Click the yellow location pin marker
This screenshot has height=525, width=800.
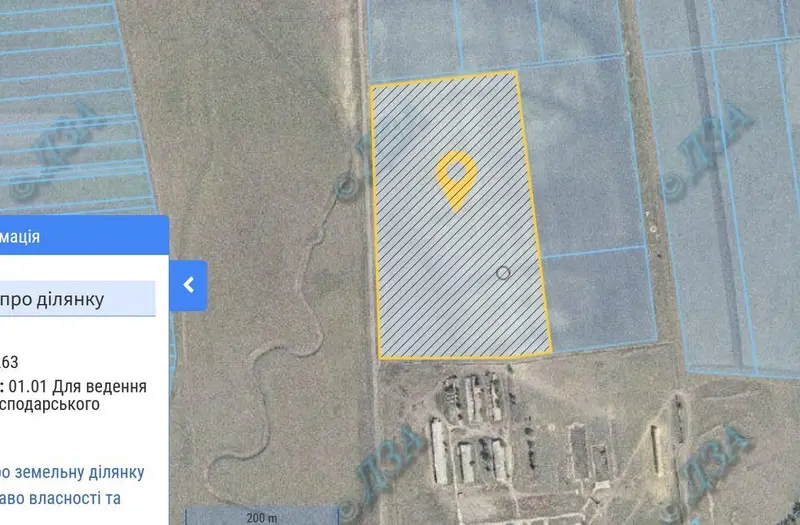456,181
